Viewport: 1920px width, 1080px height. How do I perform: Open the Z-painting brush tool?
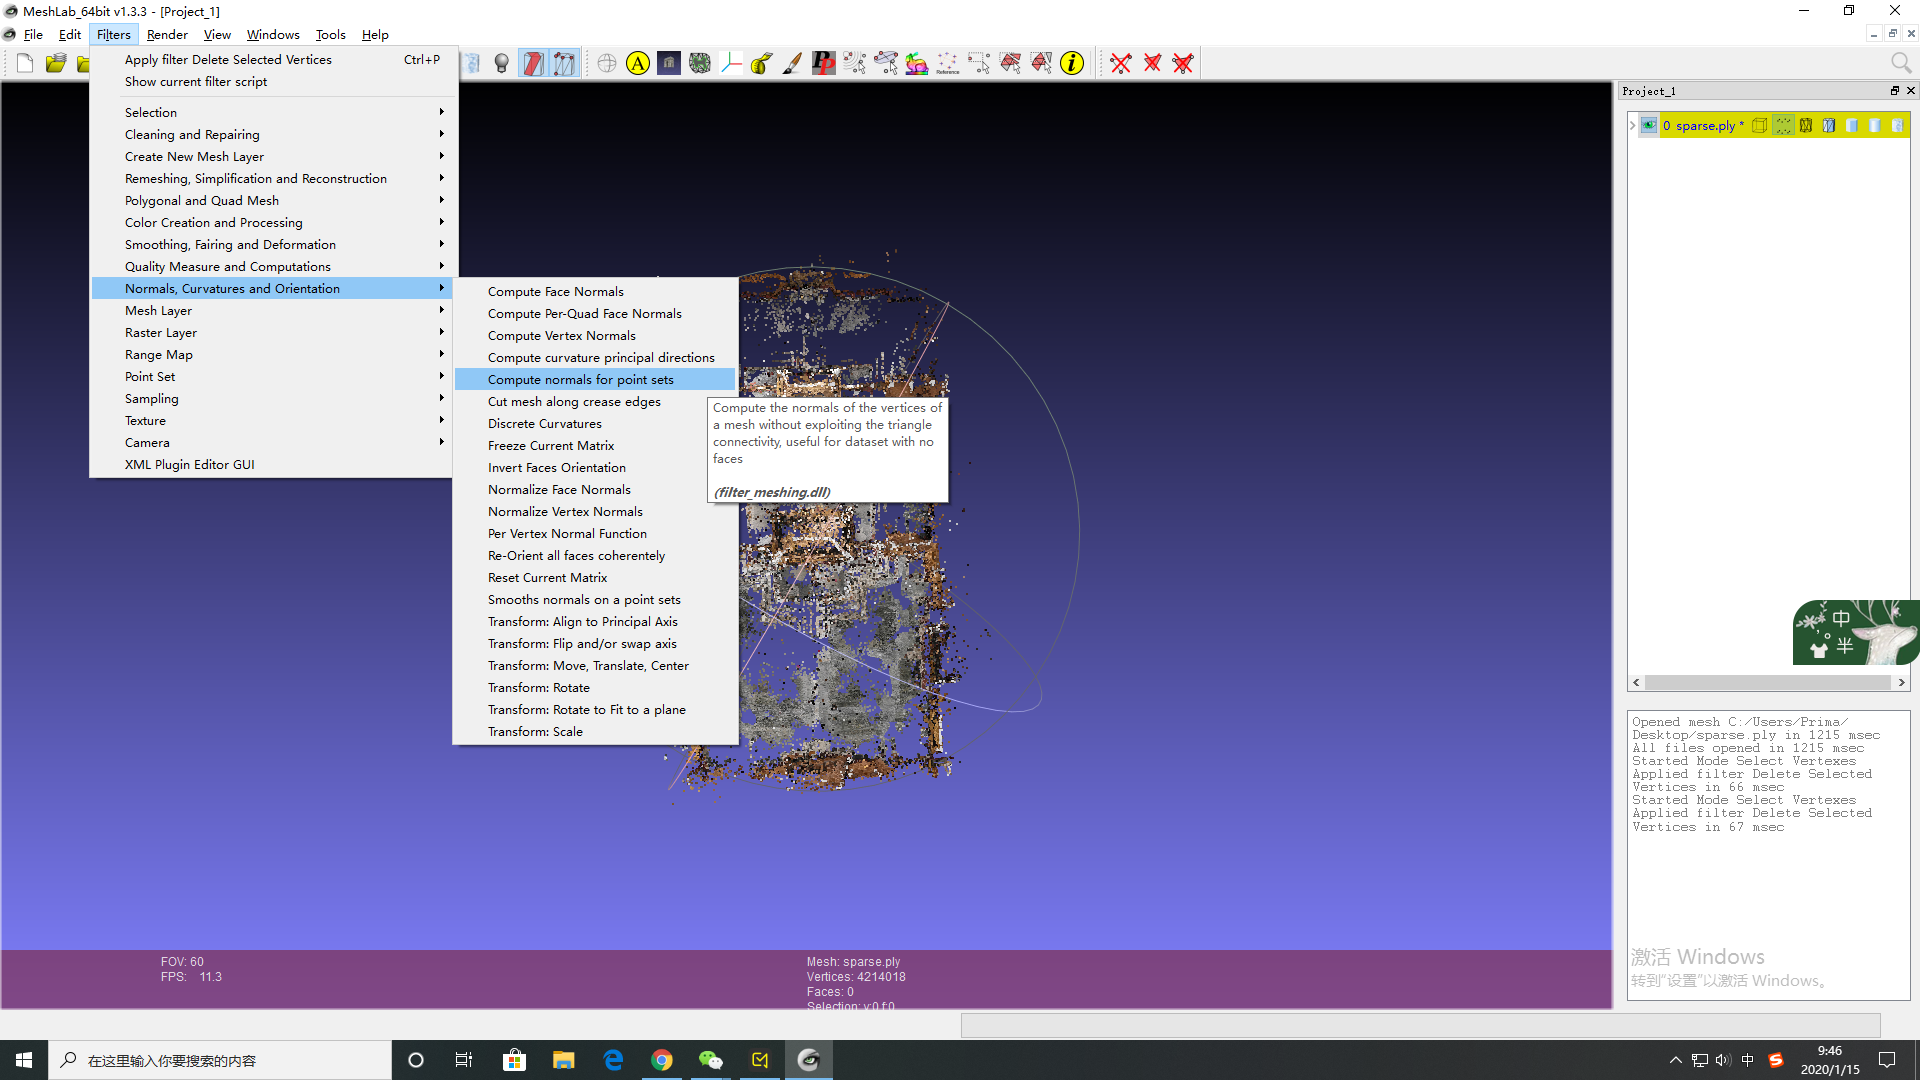coord(792,64)
